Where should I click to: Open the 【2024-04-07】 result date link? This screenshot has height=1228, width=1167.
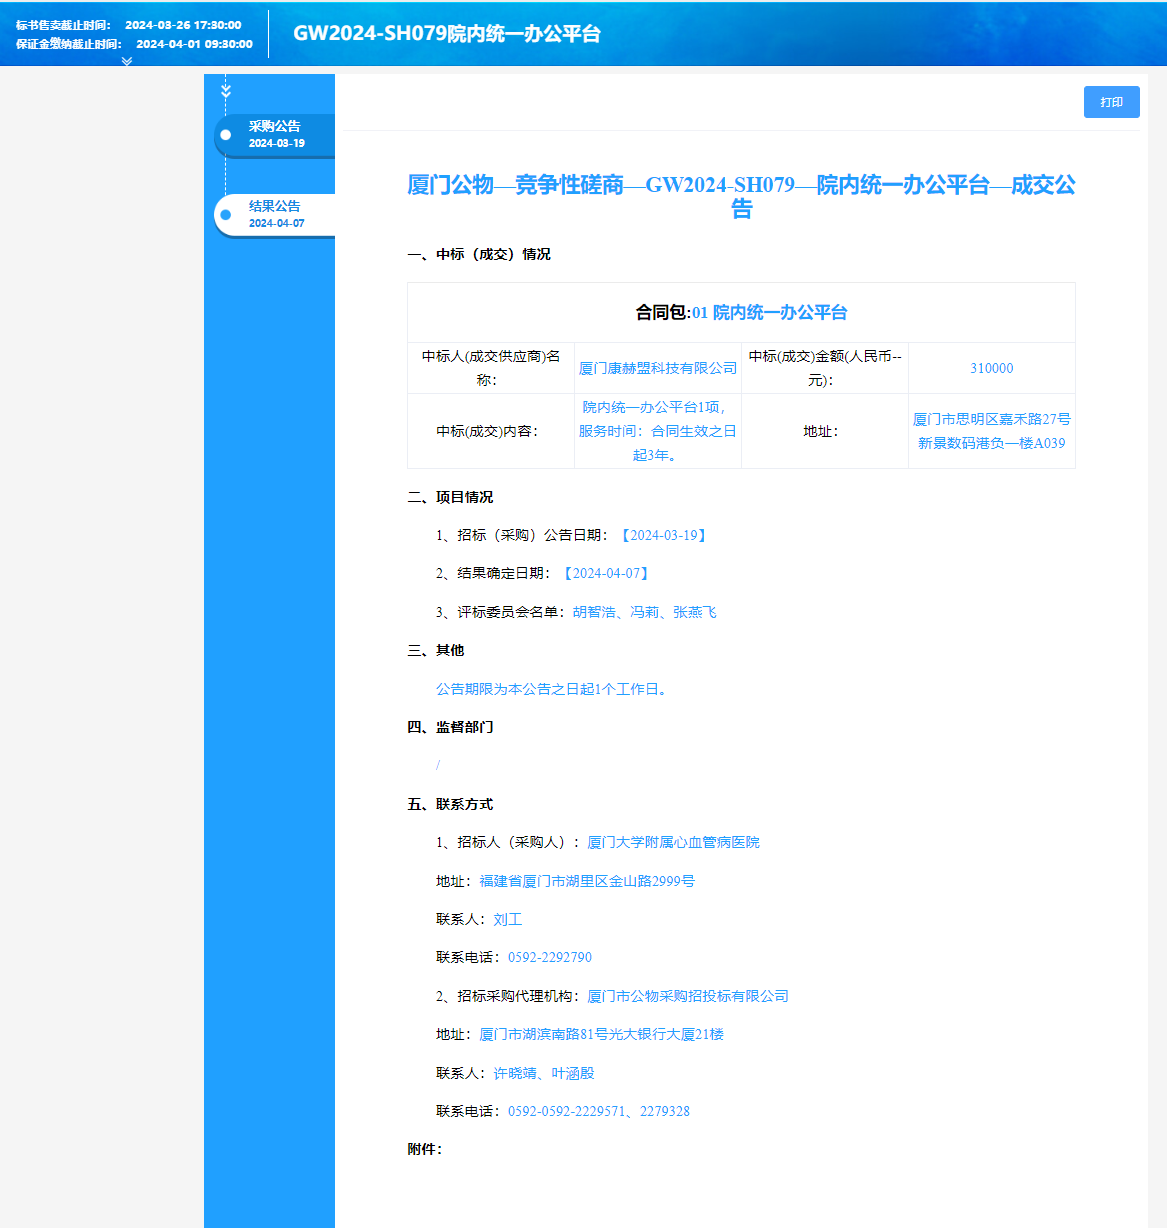click(x=605, y=573)
